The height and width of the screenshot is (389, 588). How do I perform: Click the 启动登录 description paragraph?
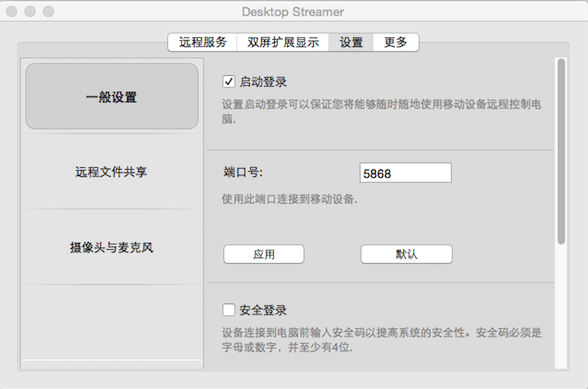[x=381, y=111]
